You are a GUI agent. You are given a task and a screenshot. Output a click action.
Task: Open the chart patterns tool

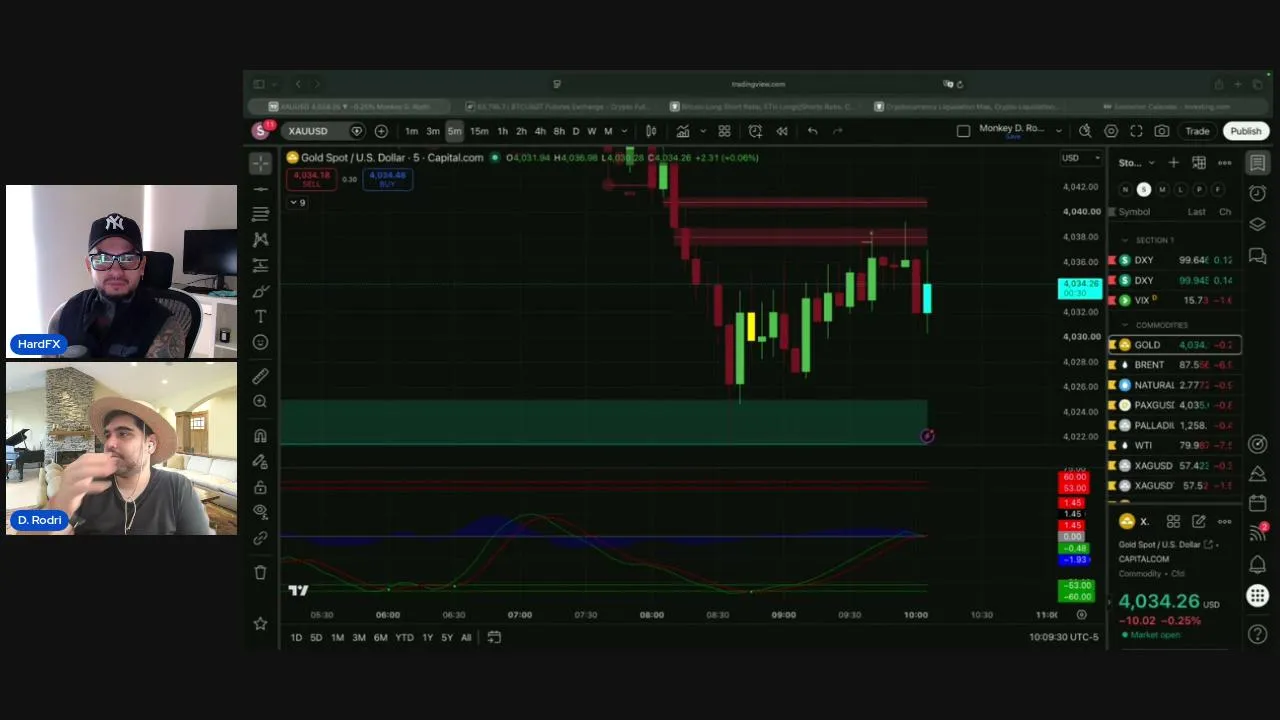261,240
